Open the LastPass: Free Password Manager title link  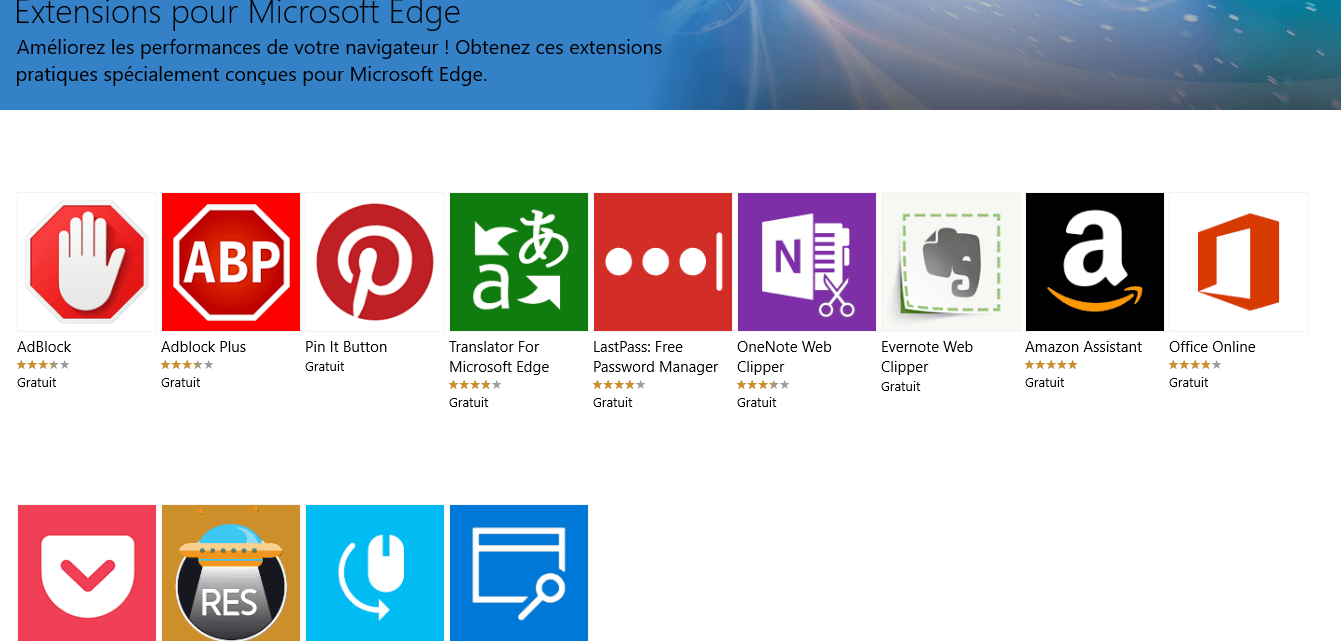pyautogui.click(x=656, y=357)
